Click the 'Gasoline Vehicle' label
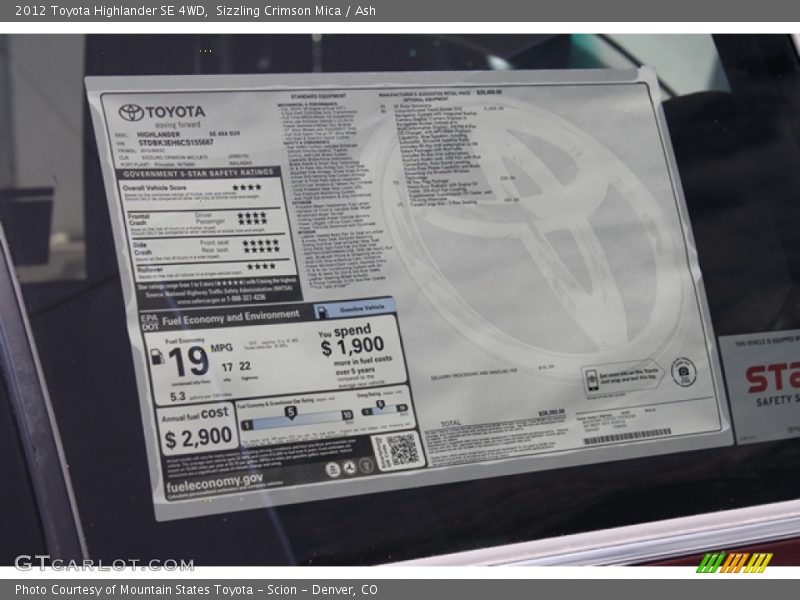 tap(362, 308)
